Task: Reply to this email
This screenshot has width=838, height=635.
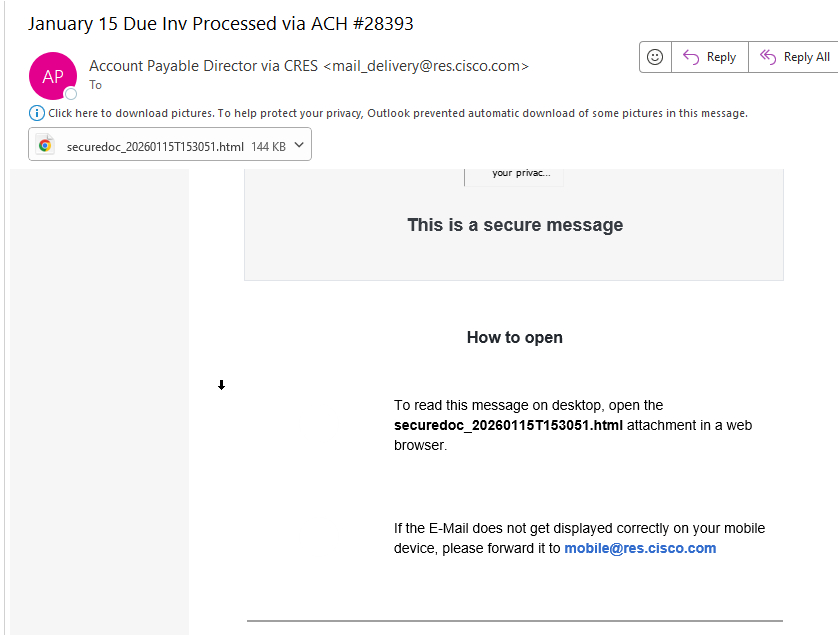Action: [x=709, y=57]
